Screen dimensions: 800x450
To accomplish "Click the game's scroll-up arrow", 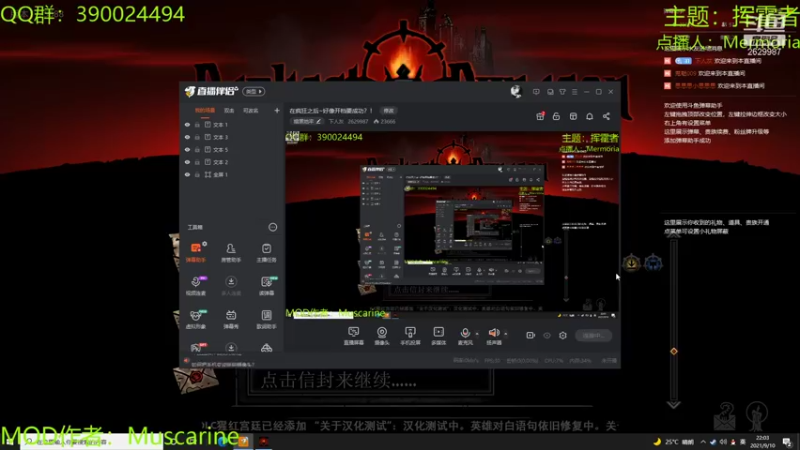I will (x=673, y=235).
